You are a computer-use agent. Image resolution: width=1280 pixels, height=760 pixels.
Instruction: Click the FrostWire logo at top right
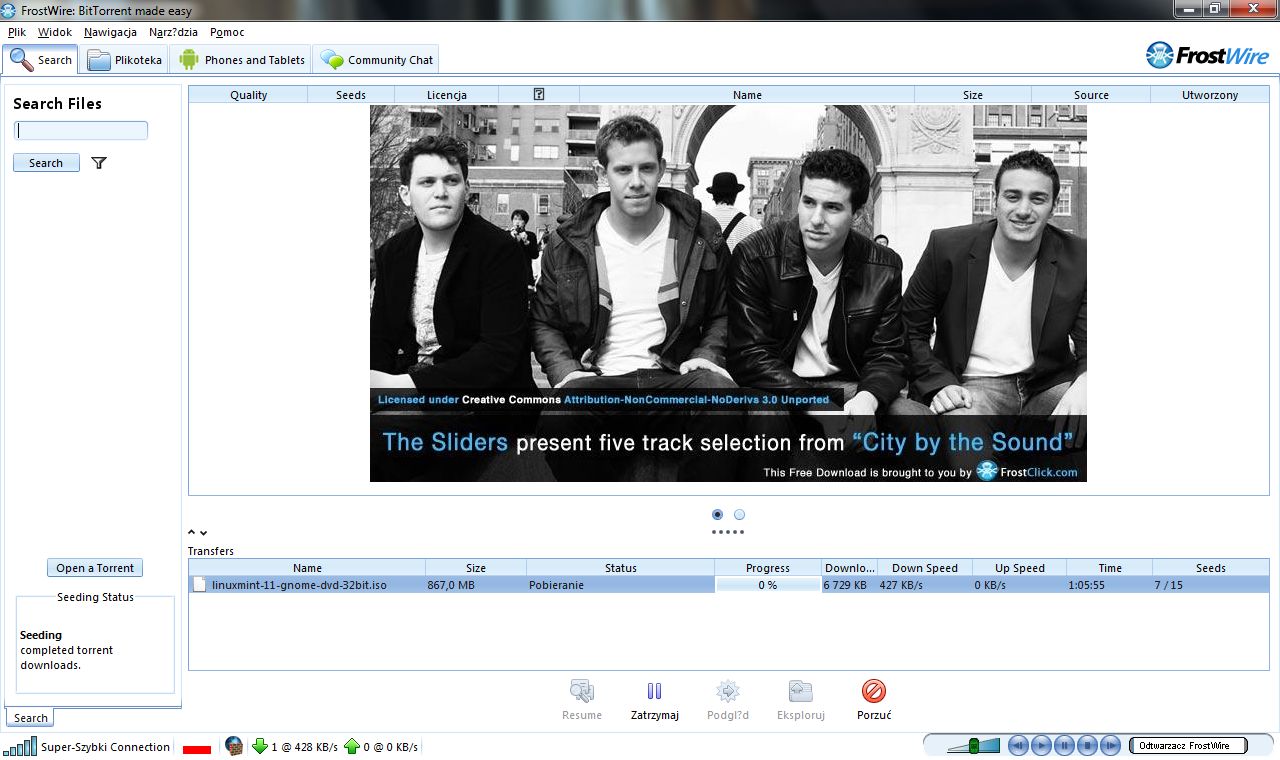click(1207, 55)
